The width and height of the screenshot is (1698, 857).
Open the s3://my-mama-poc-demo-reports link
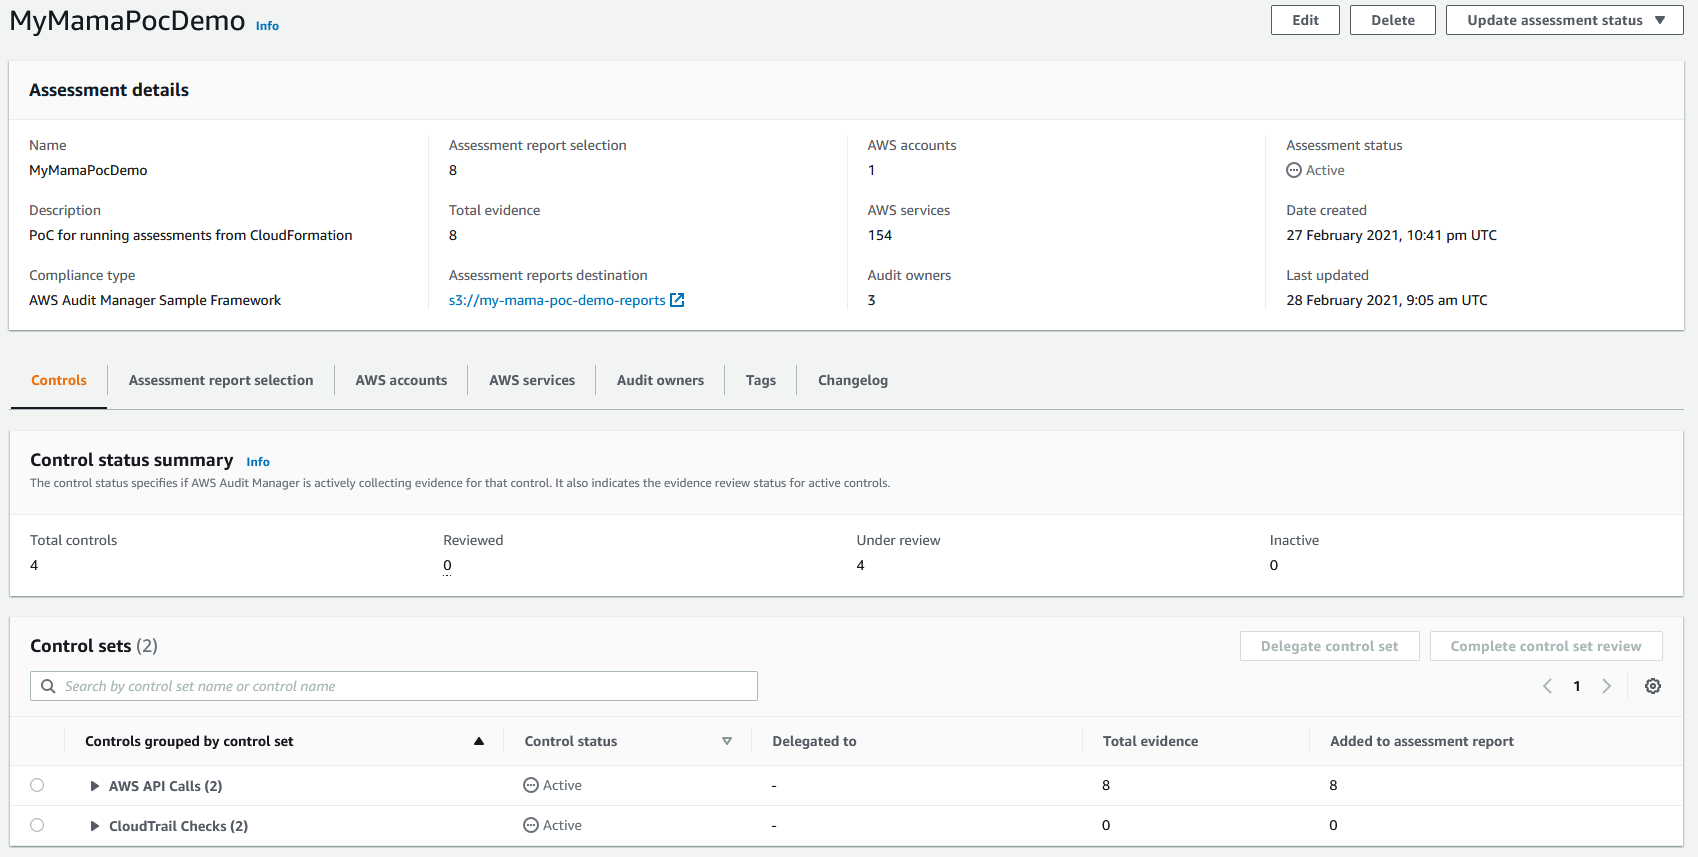[x=557, y=300]
